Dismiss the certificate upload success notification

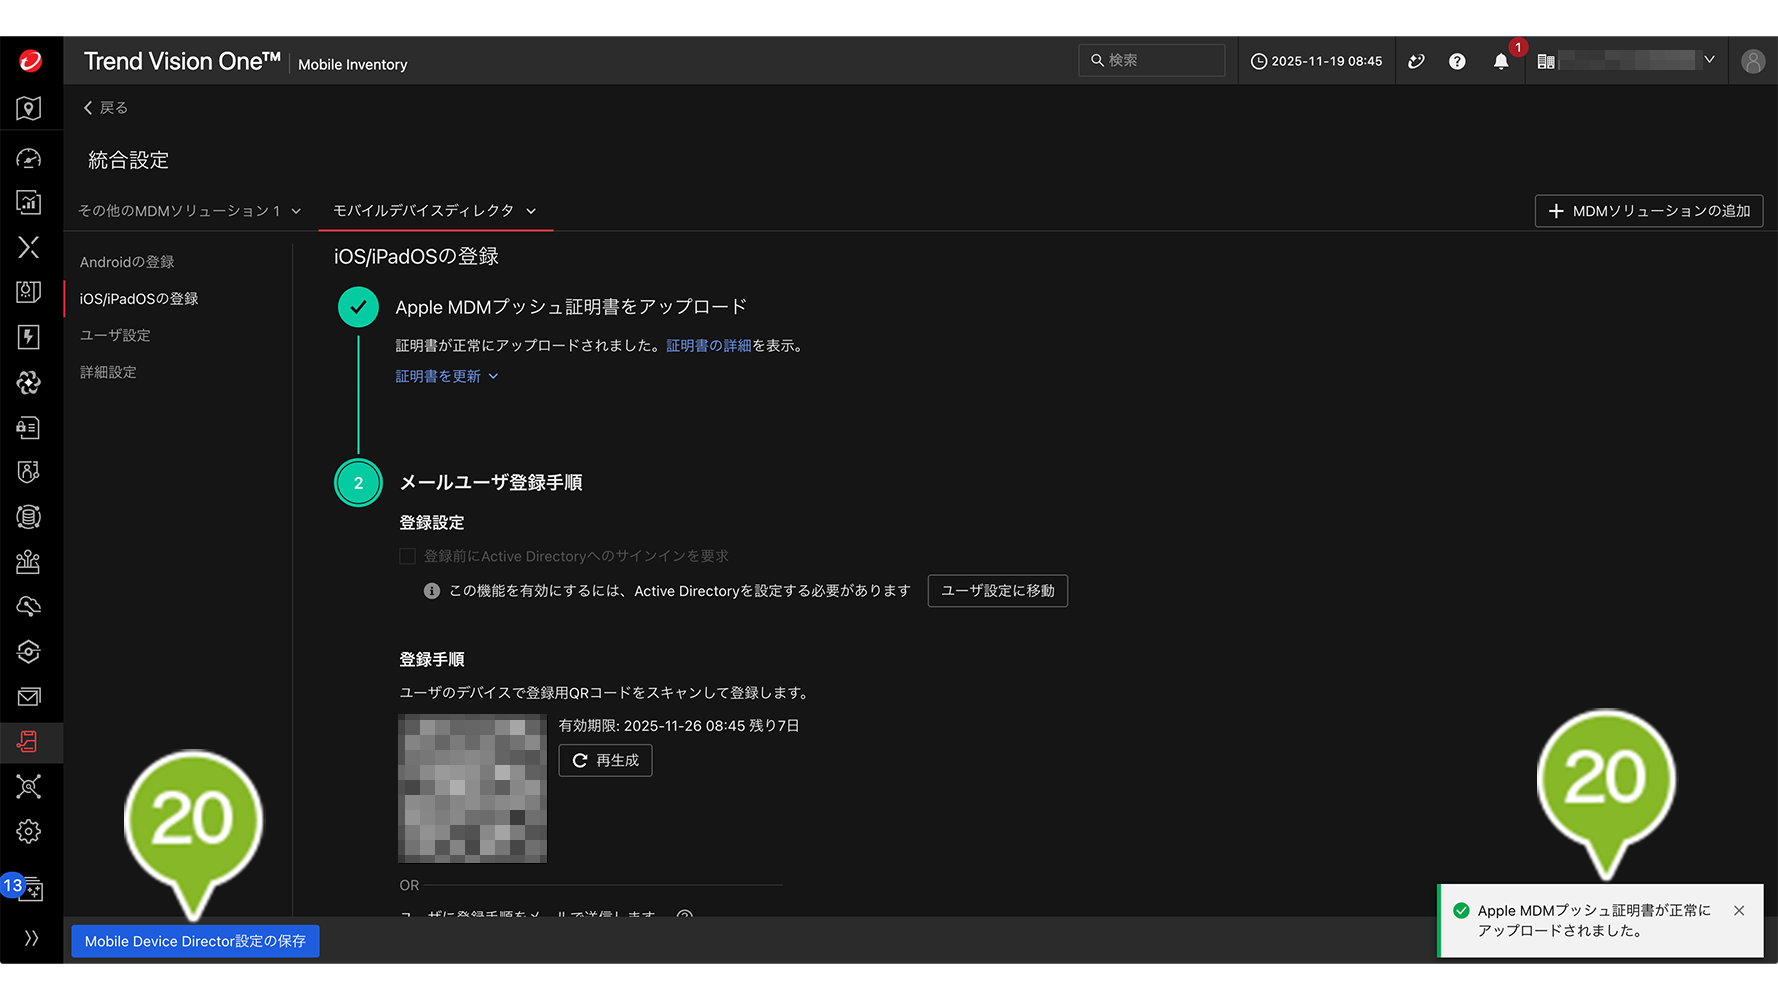[1739, 911]
